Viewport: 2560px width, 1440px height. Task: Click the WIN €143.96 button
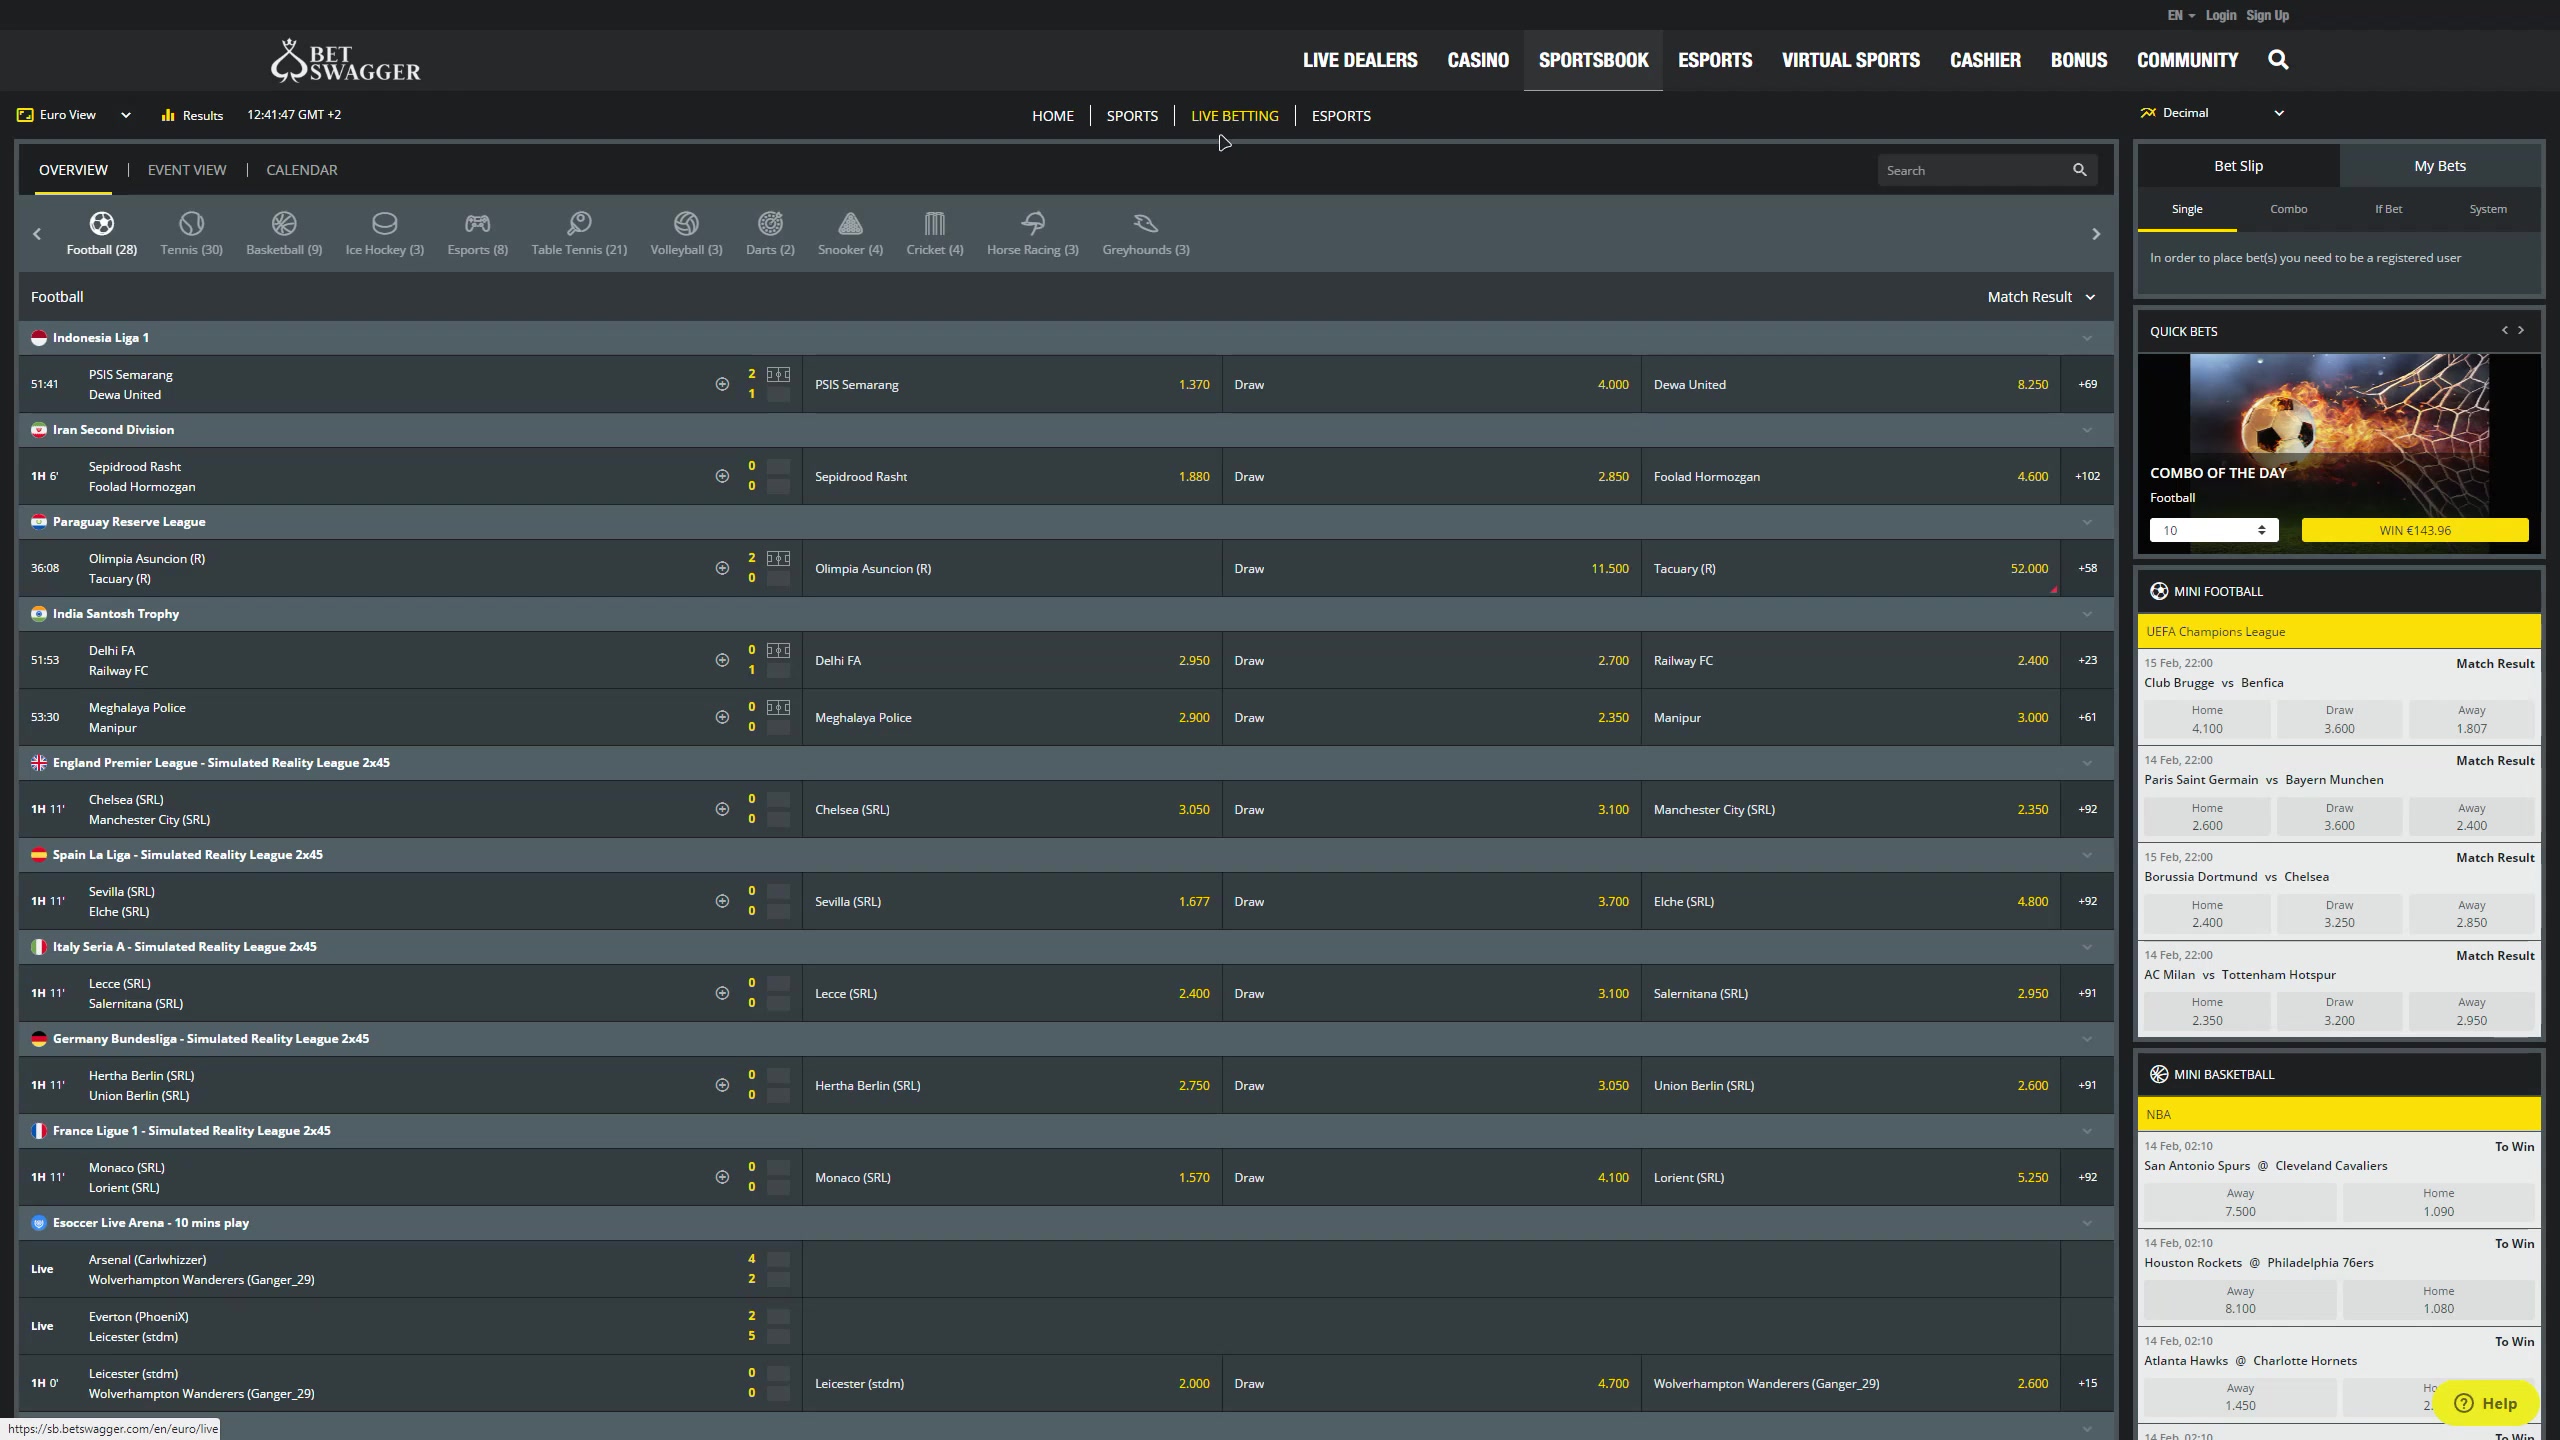pos(2414,531)
